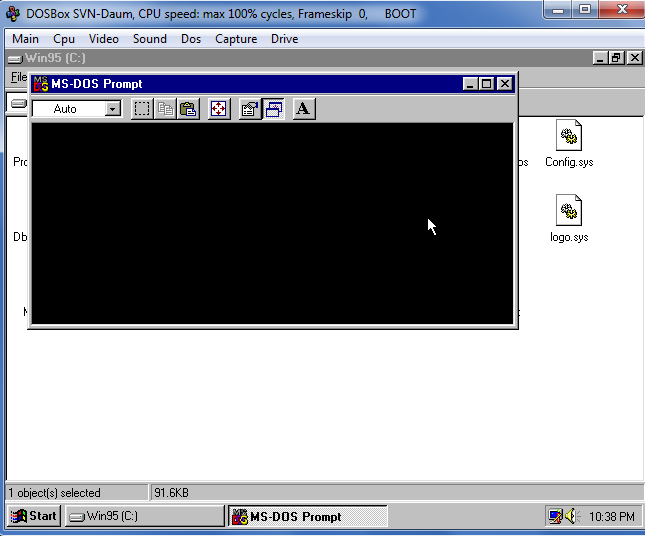Click inside the black DOS console area

[272, 223]
